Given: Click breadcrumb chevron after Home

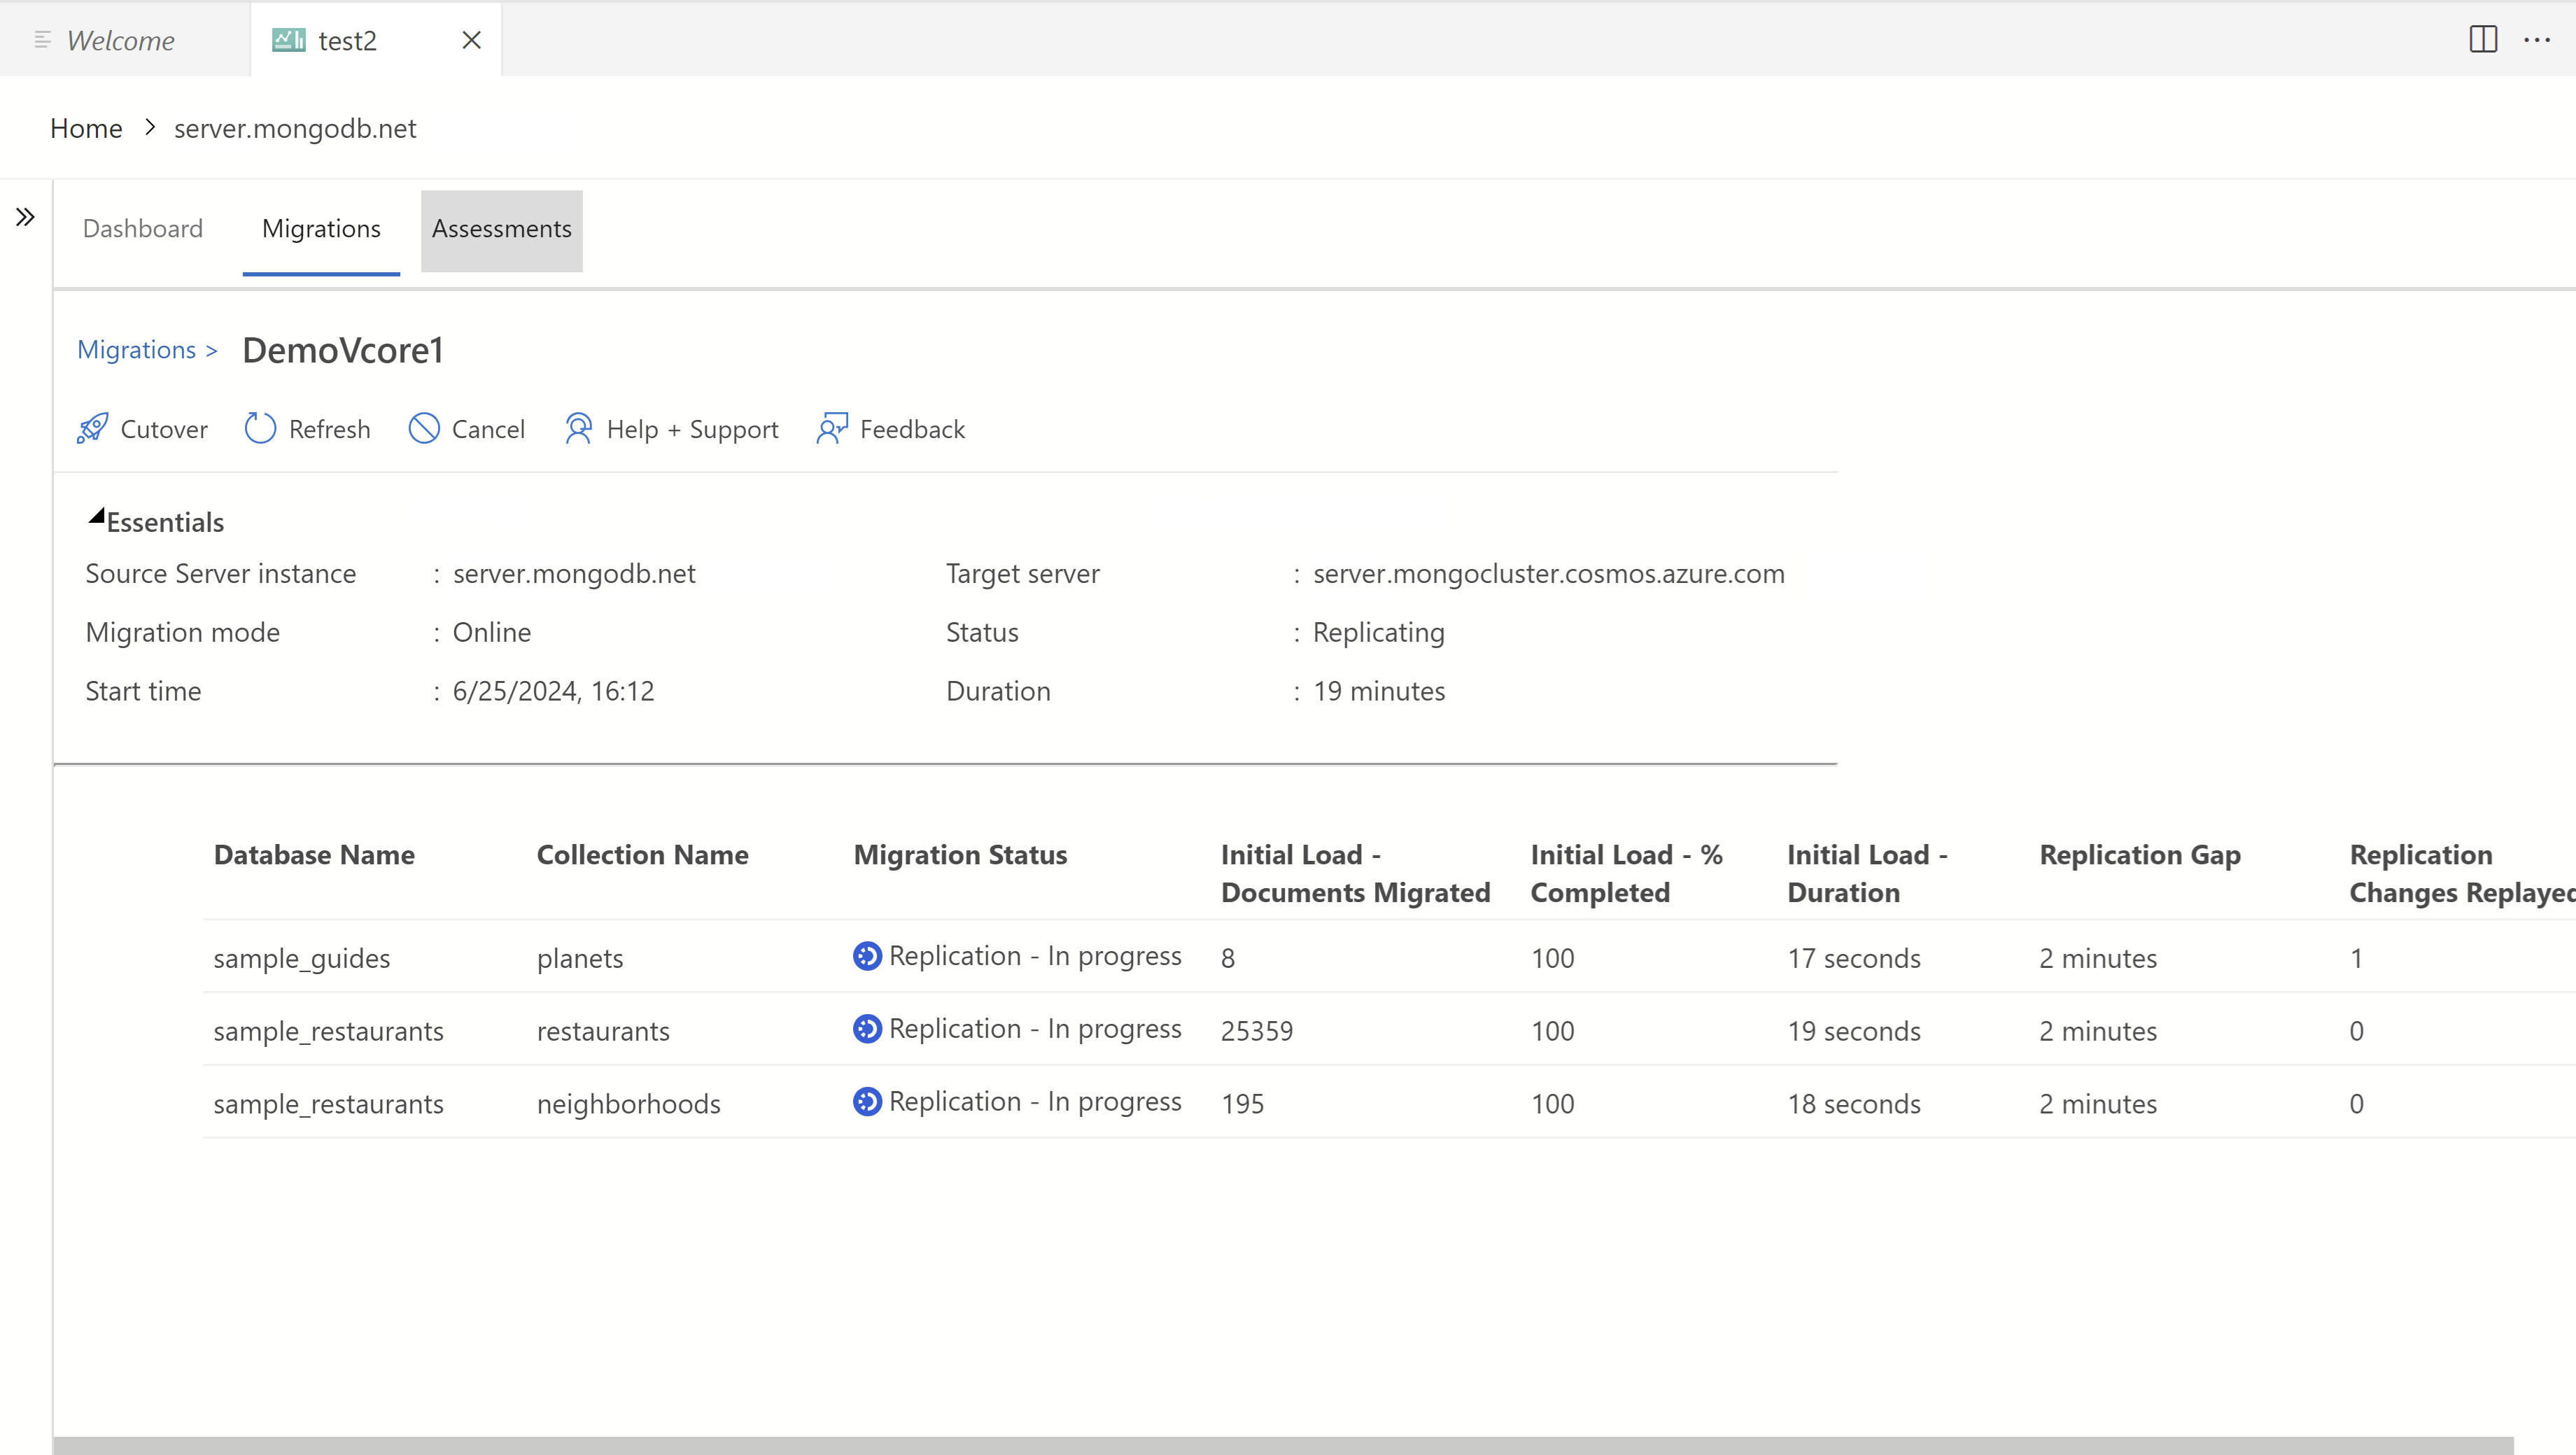Looking at the screenshot, I should (150, 128).
